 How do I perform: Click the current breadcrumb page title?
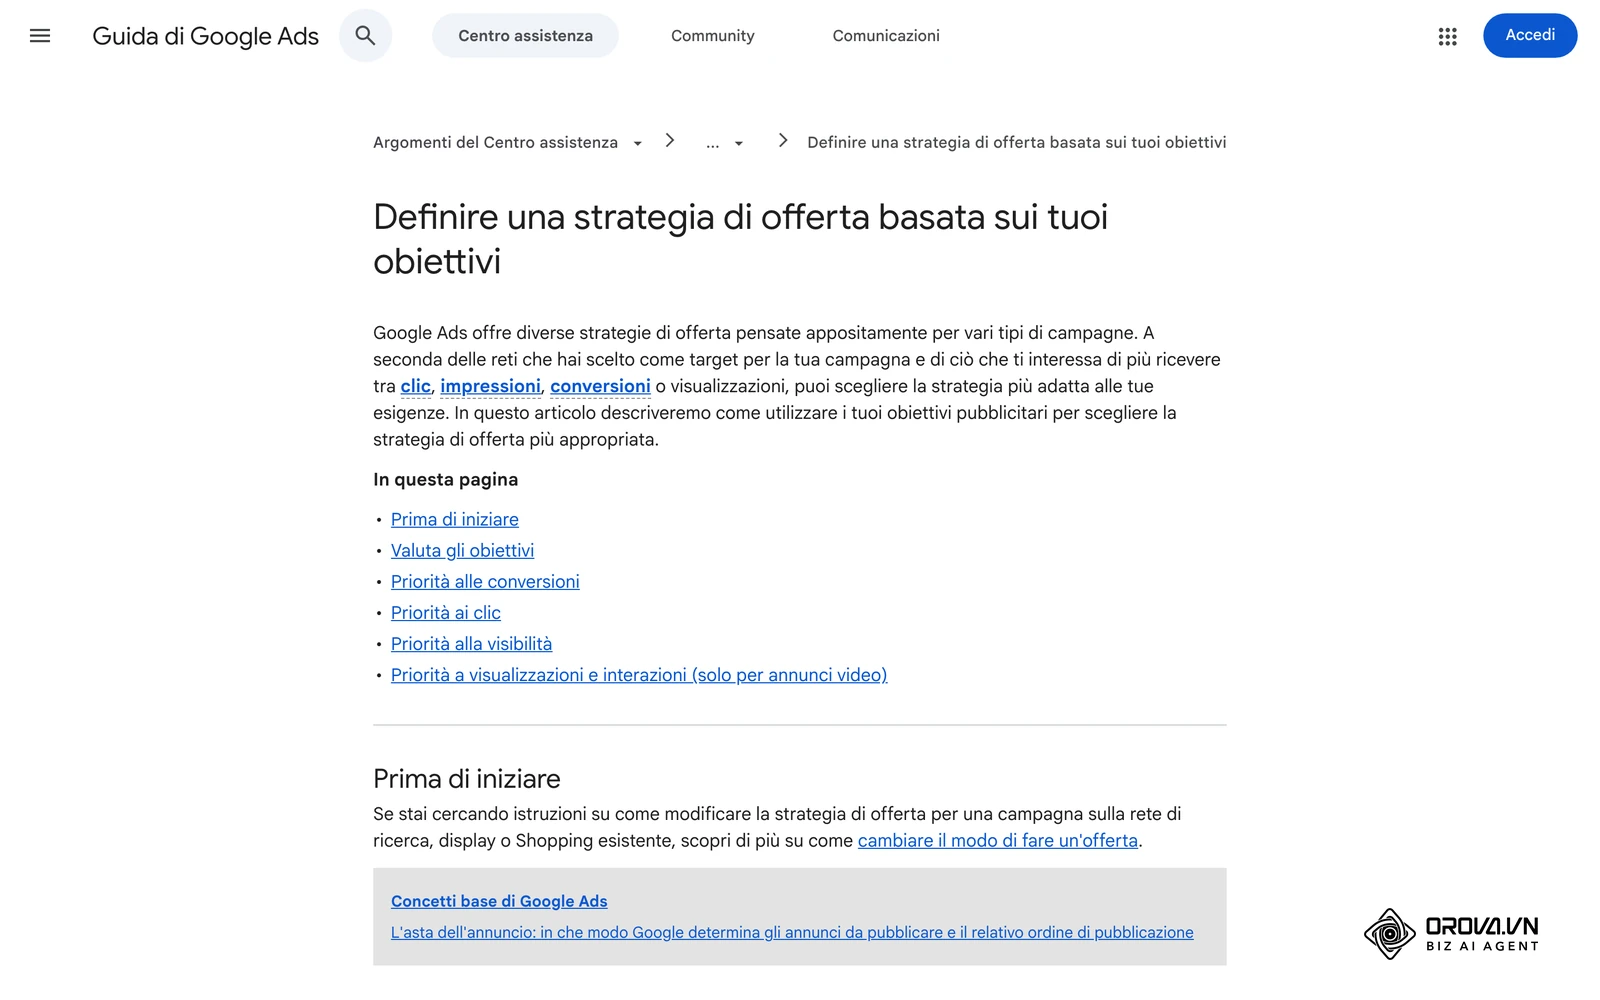pyautogui.click(x=1016, y=142)
